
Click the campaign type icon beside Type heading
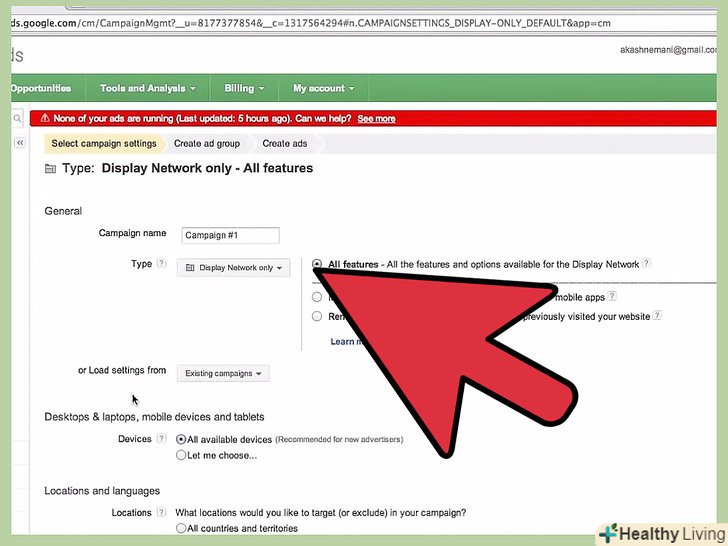tap(50, 169)
